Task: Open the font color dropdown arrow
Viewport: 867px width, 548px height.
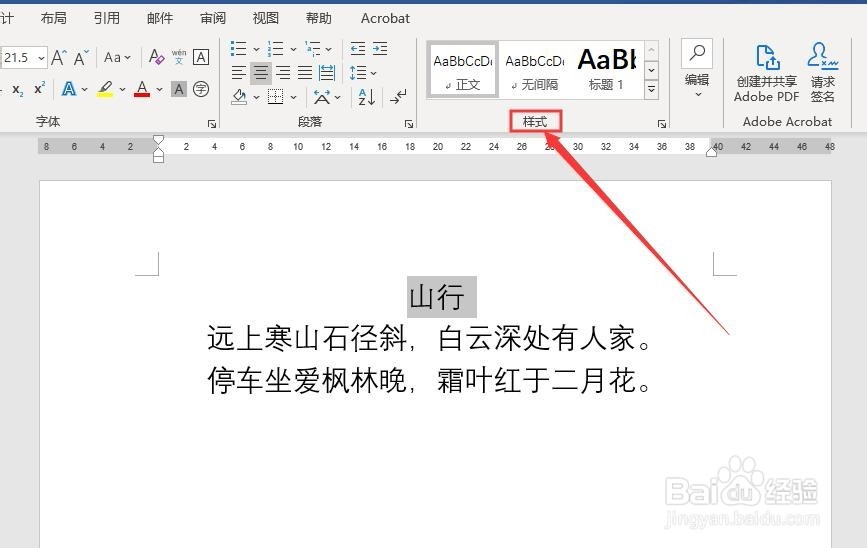Action: (x=159, y=89)
